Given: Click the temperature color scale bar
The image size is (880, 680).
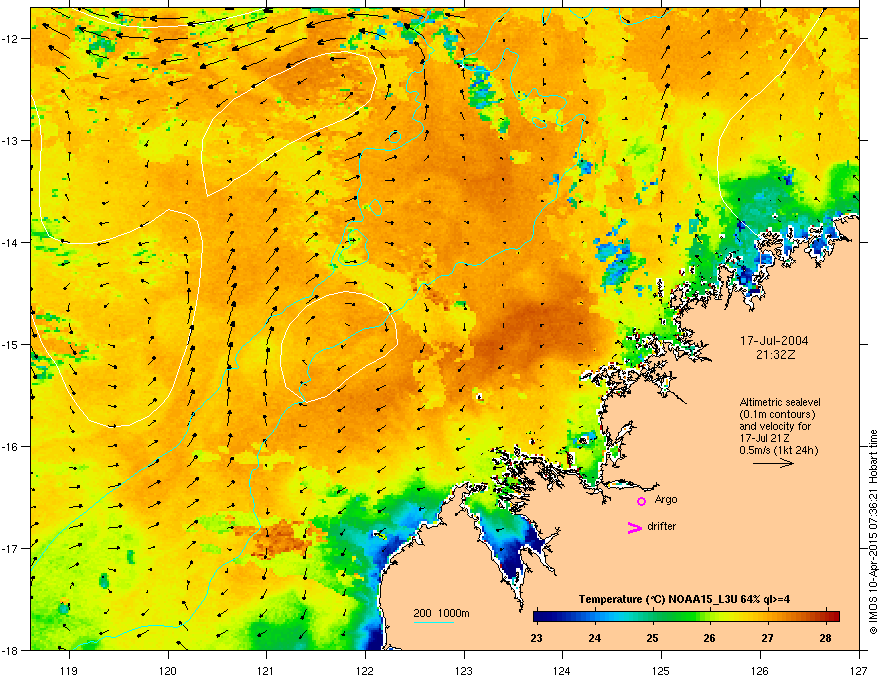Looking at the screenshot, I should point(686,617).
